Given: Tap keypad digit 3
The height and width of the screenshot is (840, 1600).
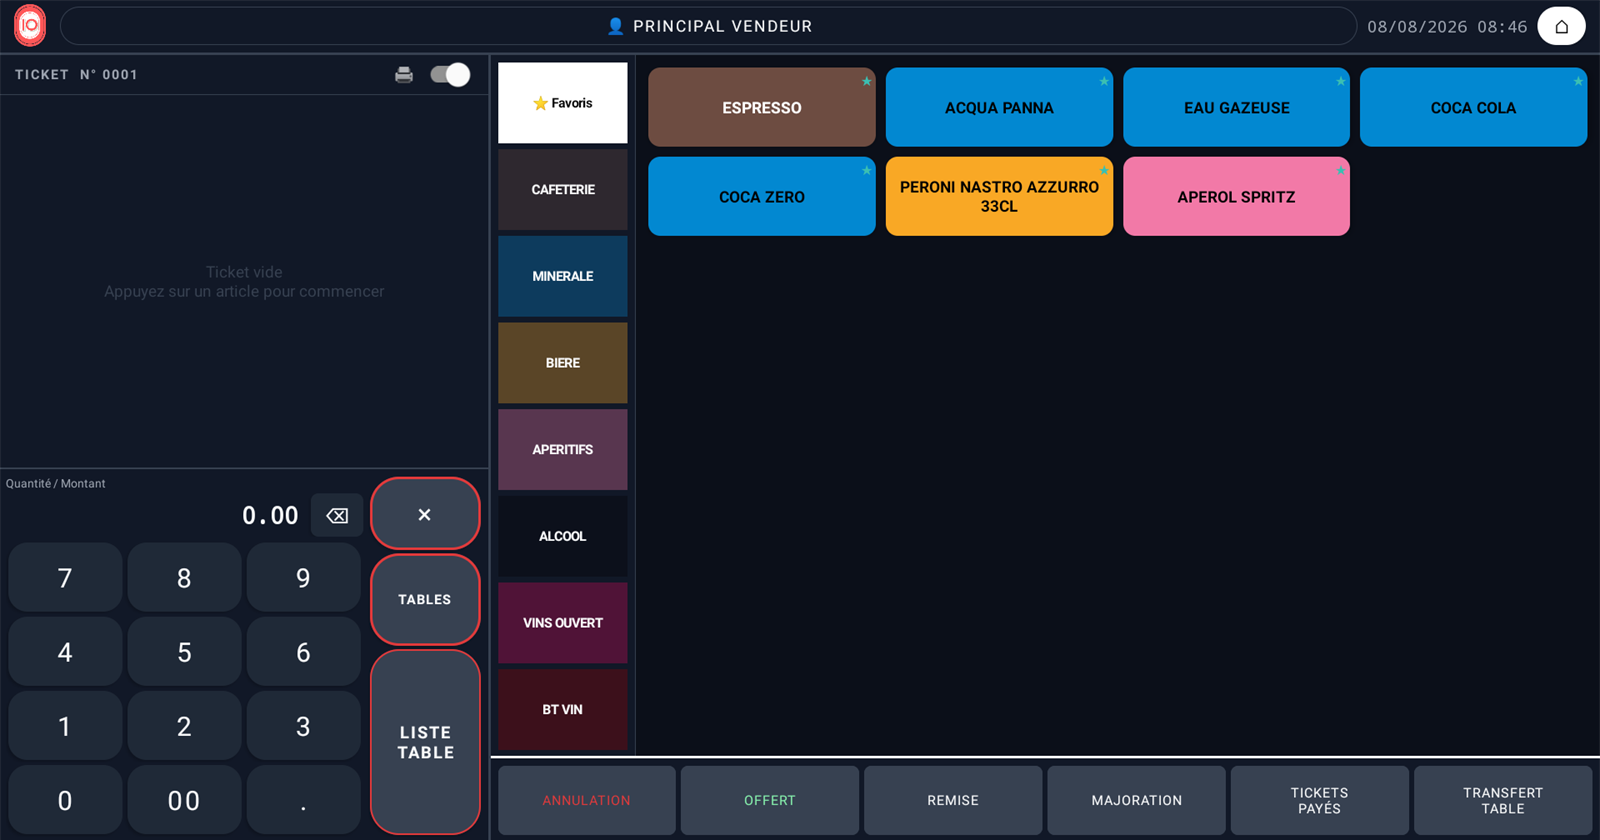Looking at the screenshot, I should click(x=303, y=726).
